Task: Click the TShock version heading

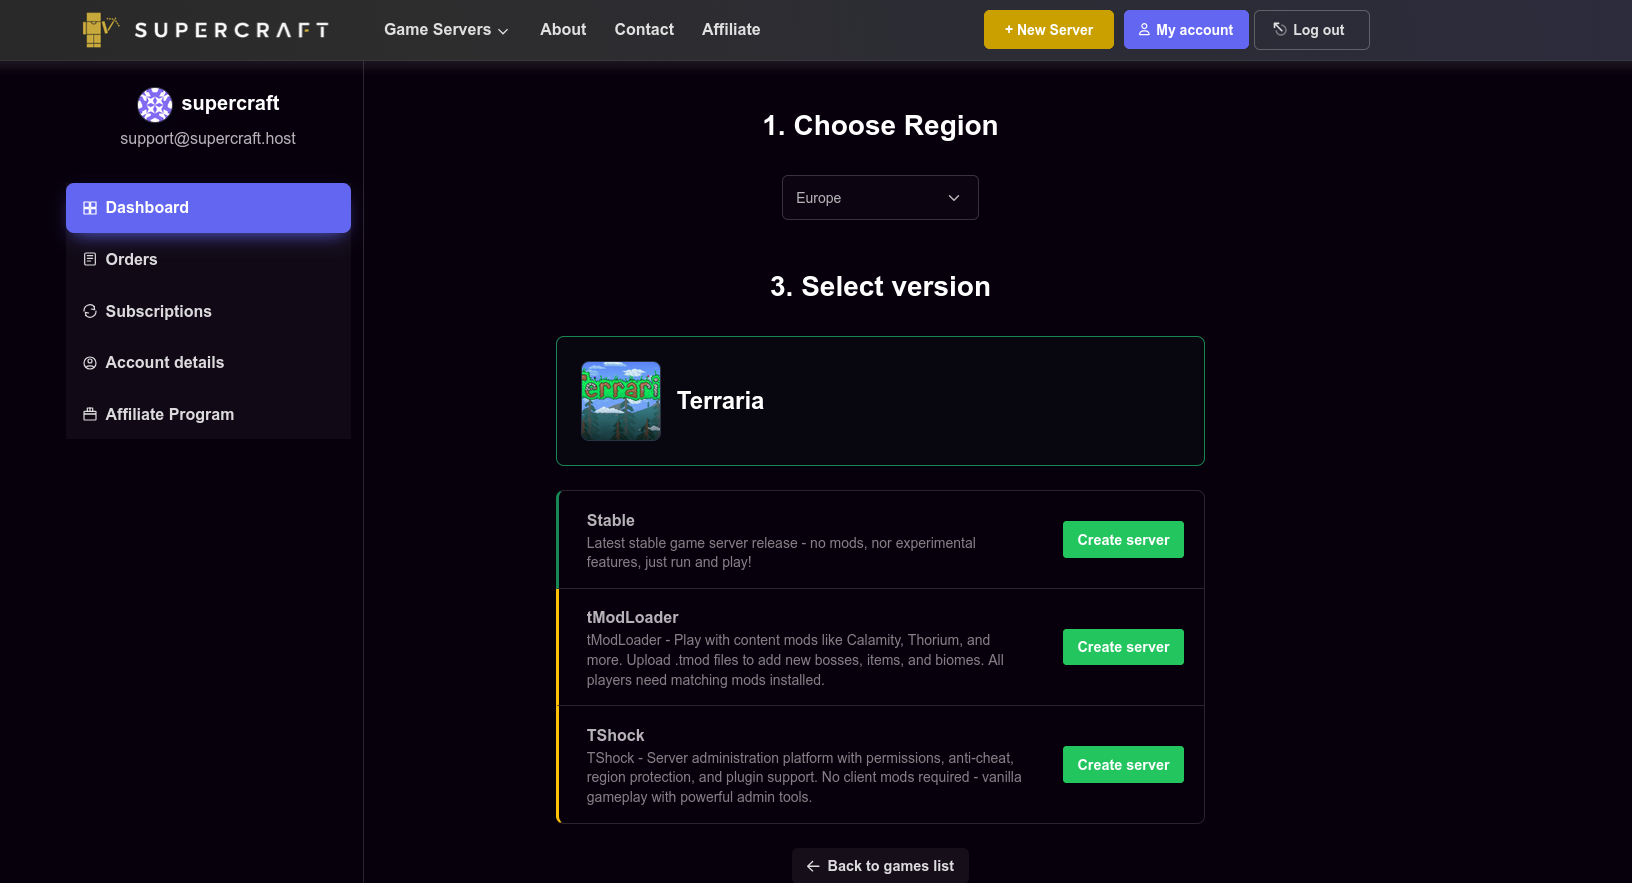Action: click(615, 735)
